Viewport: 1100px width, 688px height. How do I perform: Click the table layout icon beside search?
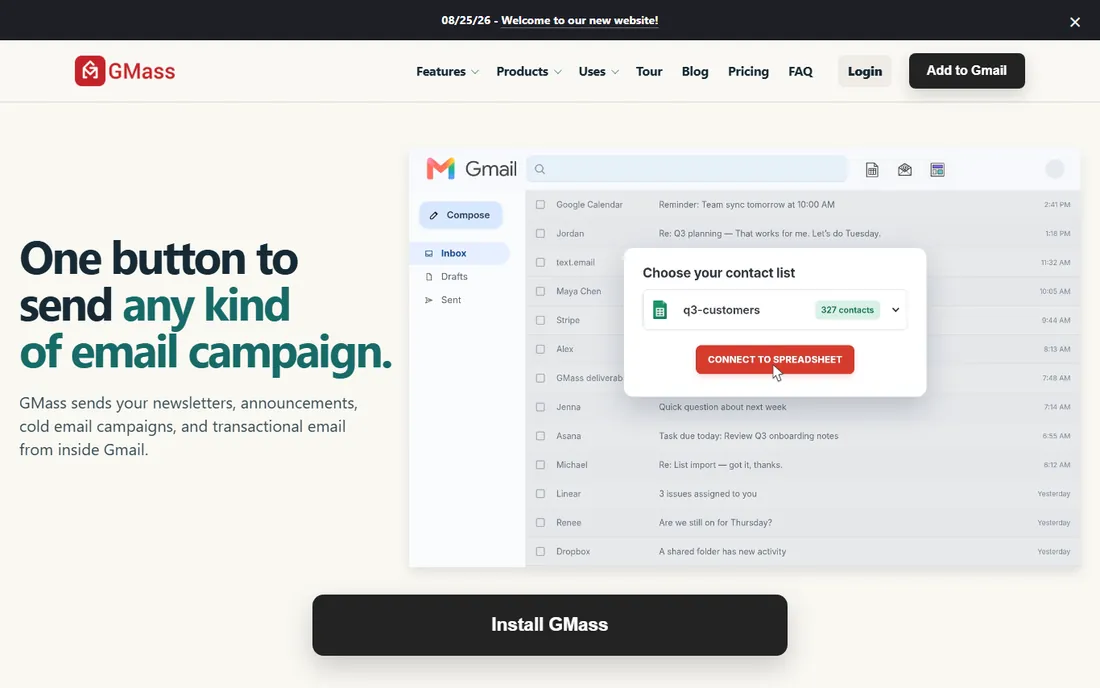937,170
